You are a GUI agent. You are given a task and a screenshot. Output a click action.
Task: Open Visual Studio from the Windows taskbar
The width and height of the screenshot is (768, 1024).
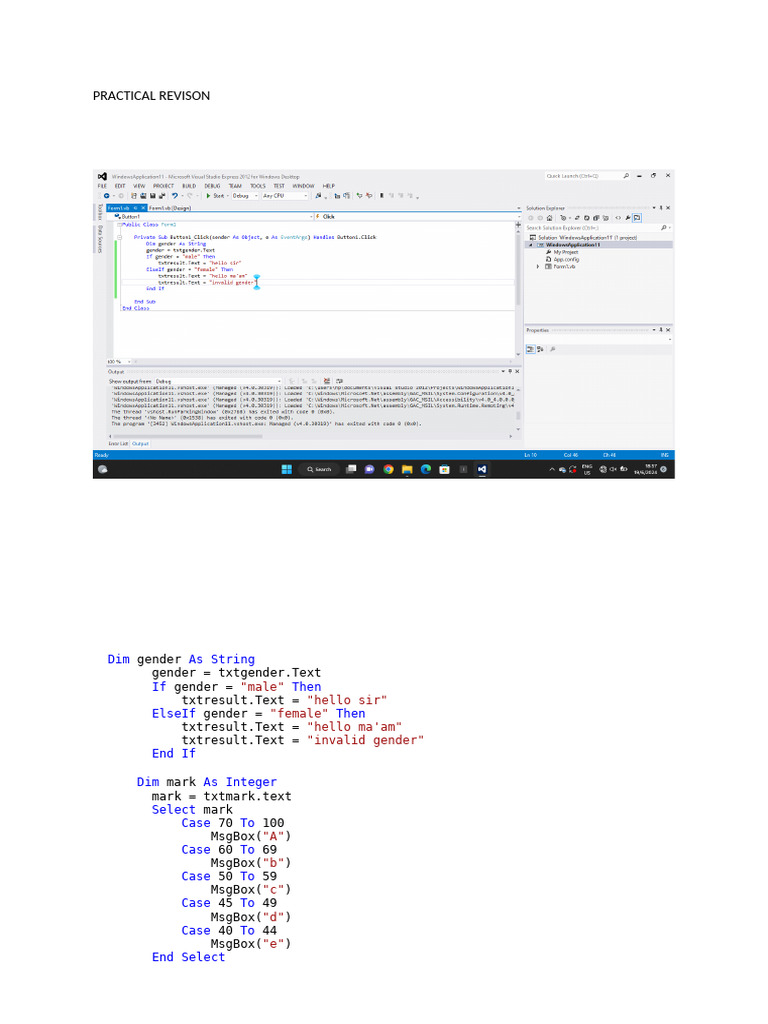point(481,468)
